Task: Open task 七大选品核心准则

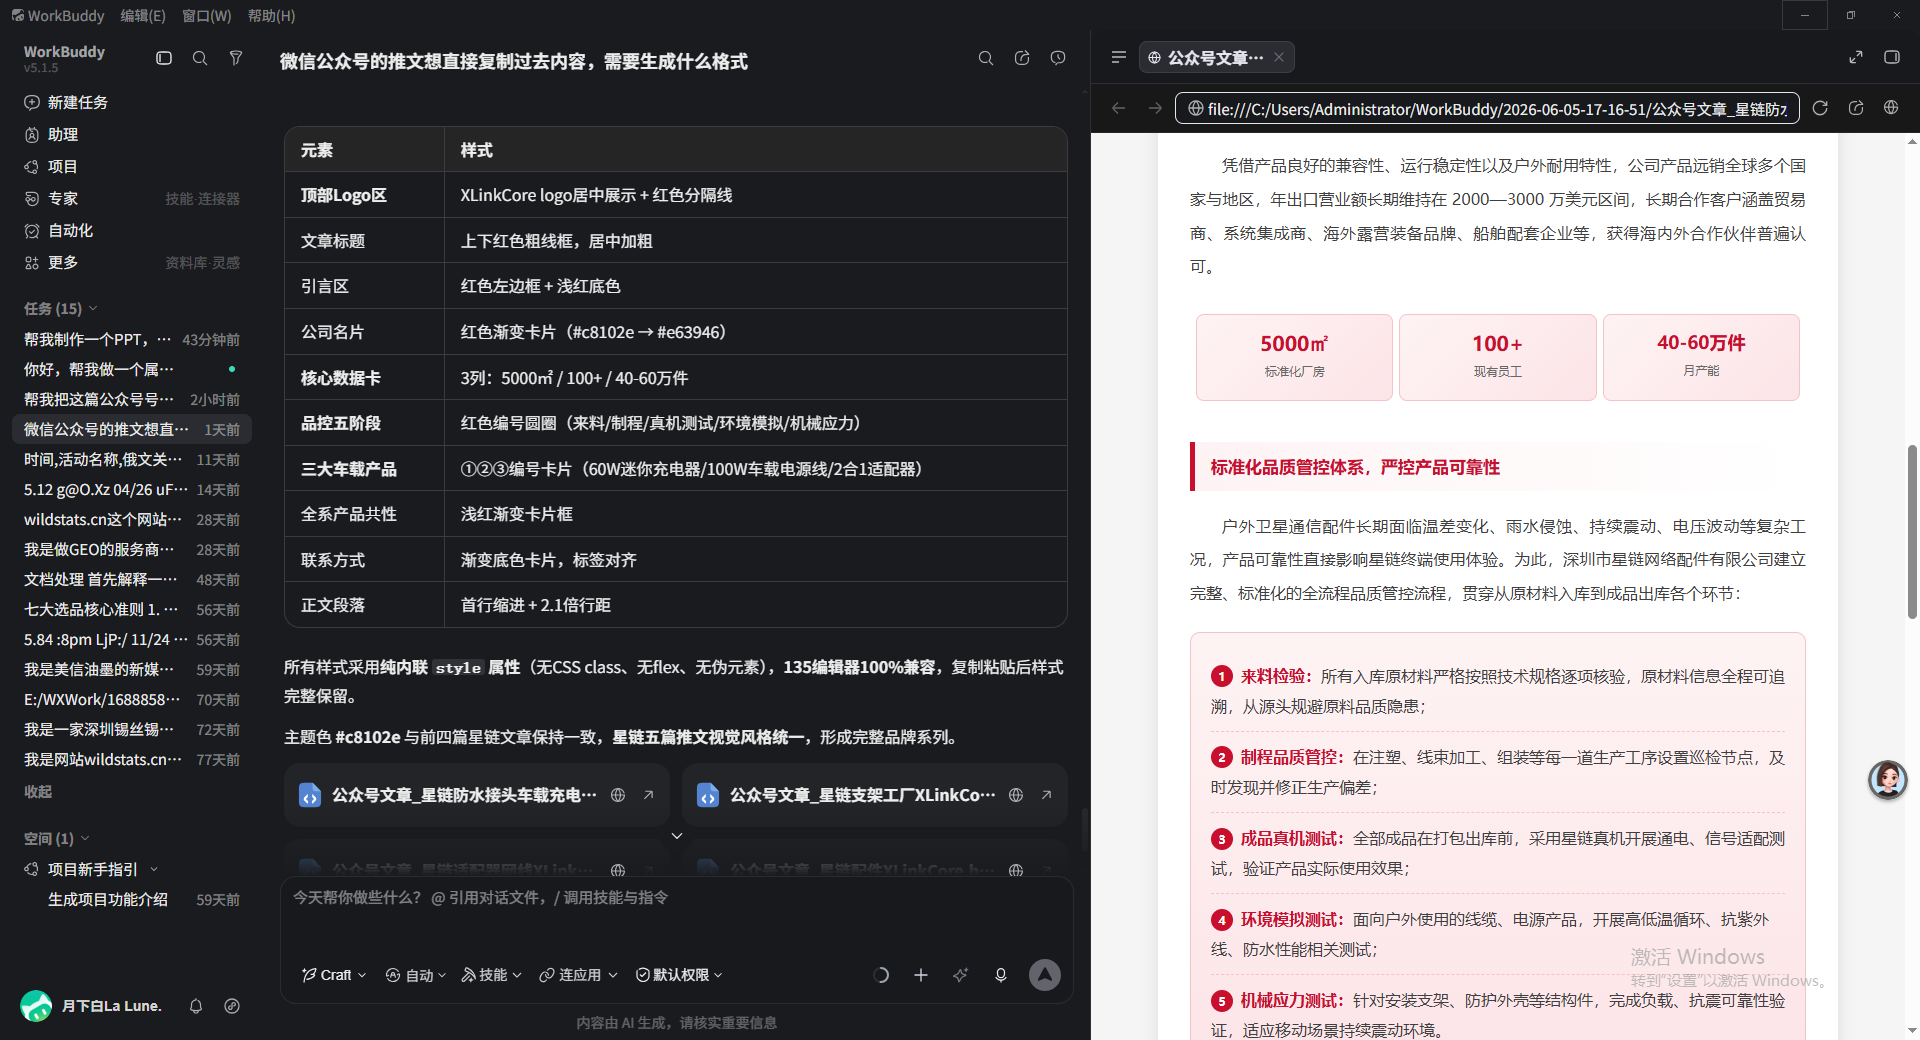Action: tap(132, 610)
